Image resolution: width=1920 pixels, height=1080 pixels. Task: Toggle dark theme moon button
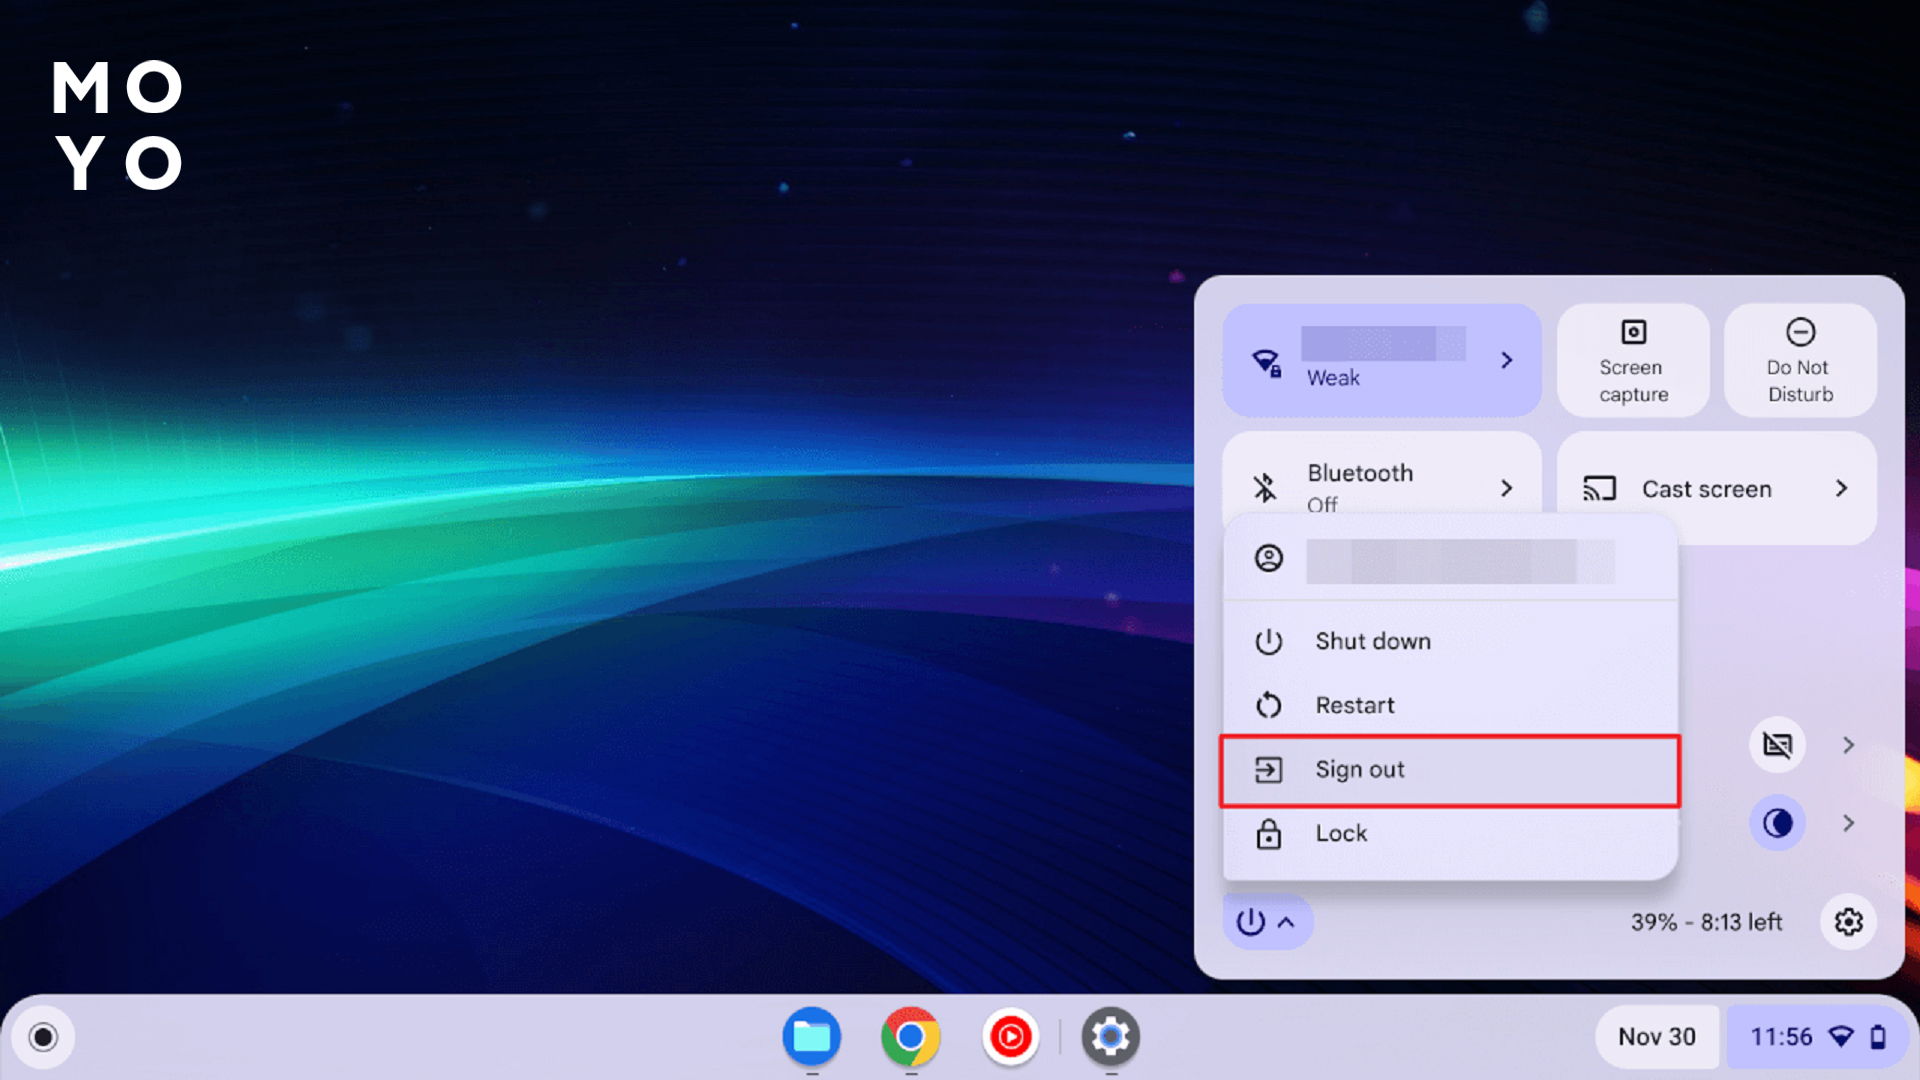[1777, 823]
